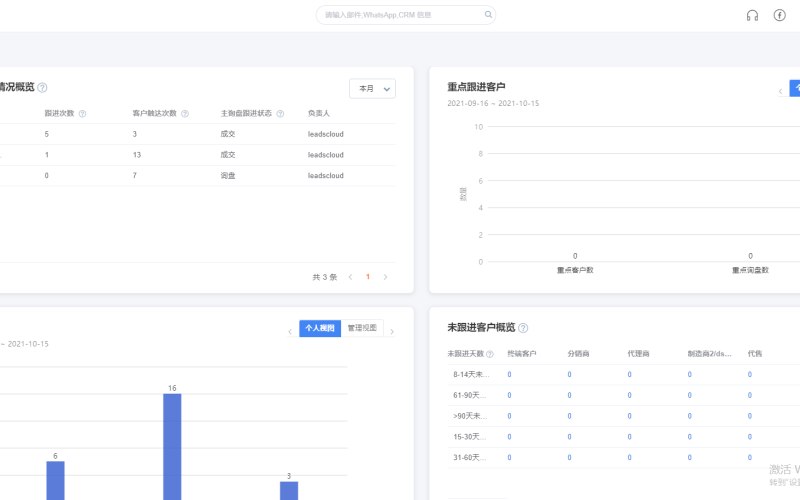The image size is (800, 500).
Task: Open customer service headset icon
Action: point(752,15)
